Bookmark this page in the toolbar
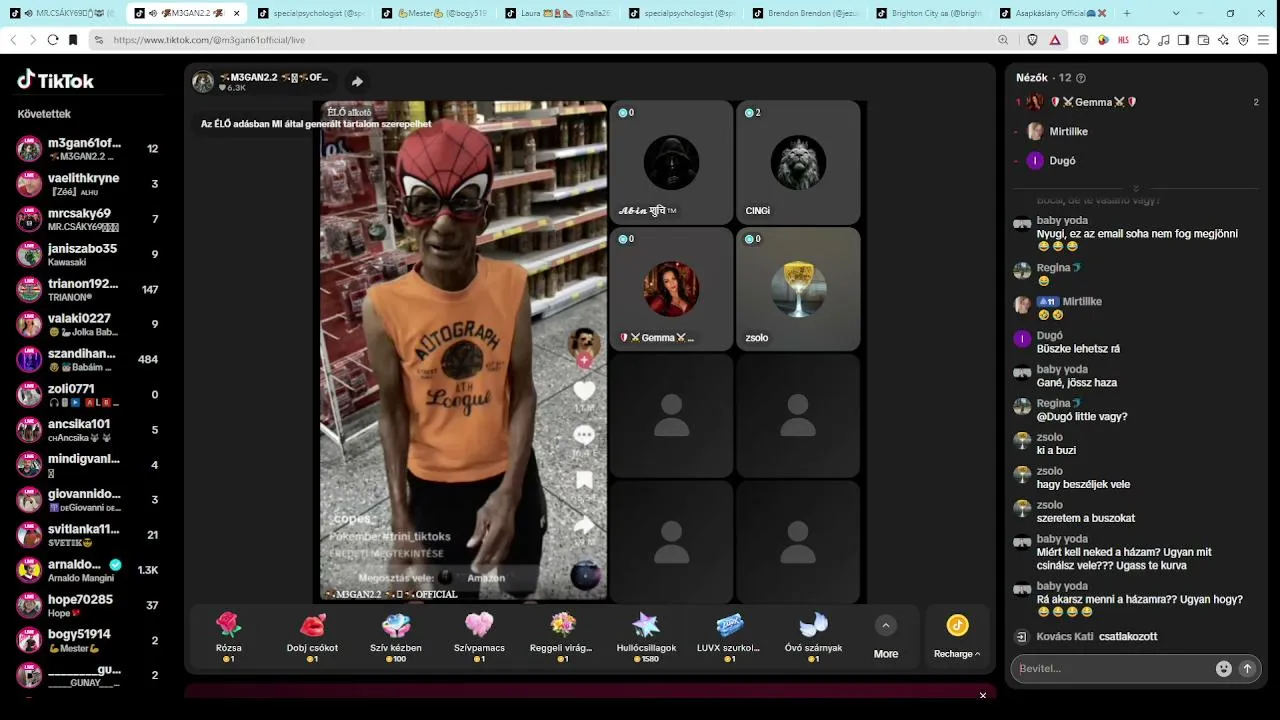This screenshot has height=720, width=1280. coord(73,40)
